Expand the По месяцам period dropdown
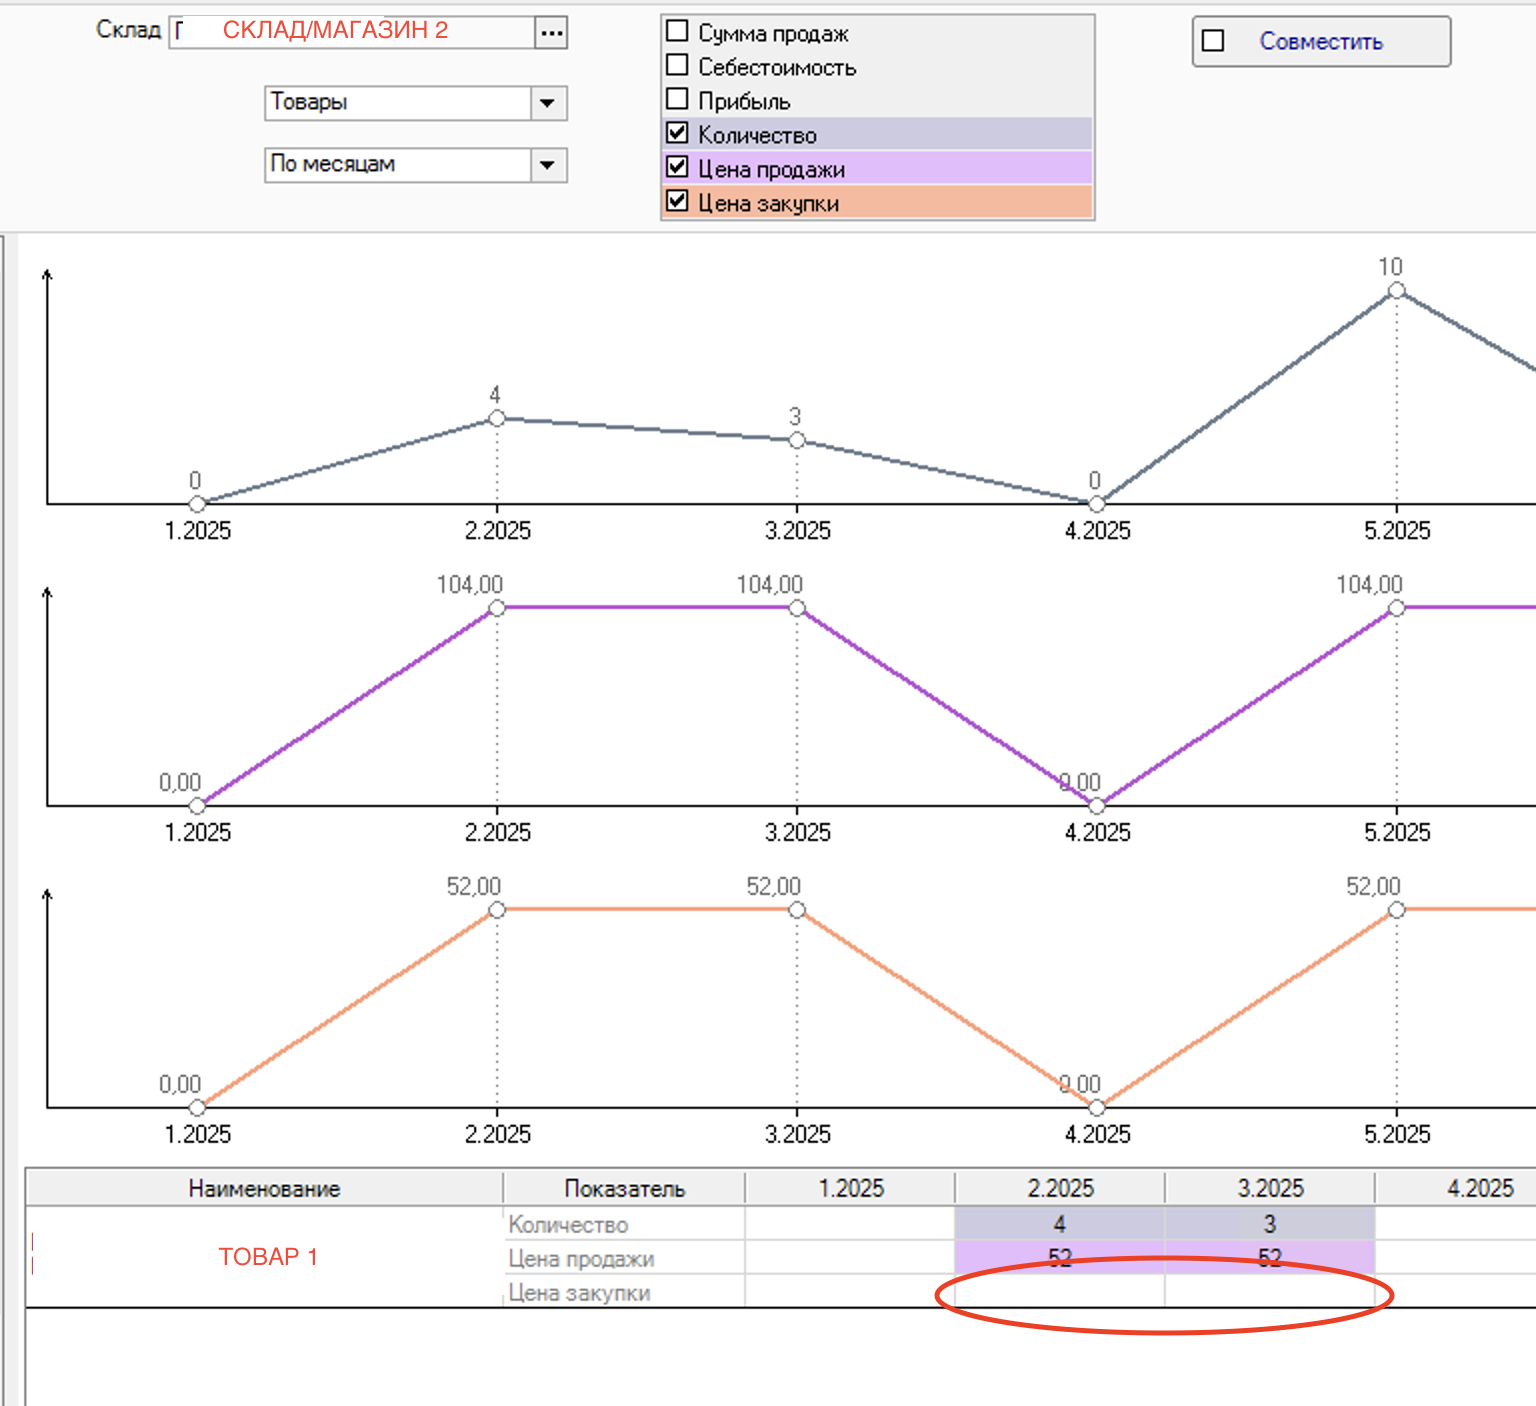This screenshot has height=1406, width=1536. pyautogui.click(x=547, y=165)
